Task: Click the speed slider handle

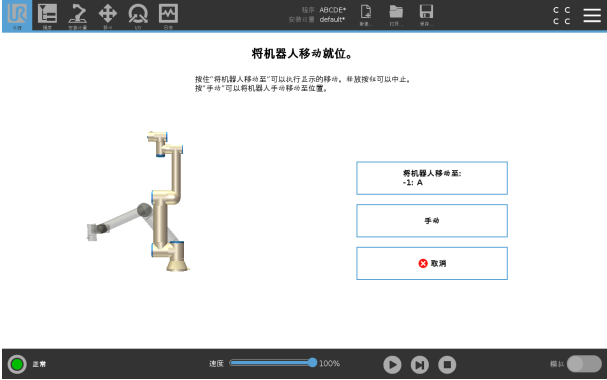Action: click(x=312, y=363)
